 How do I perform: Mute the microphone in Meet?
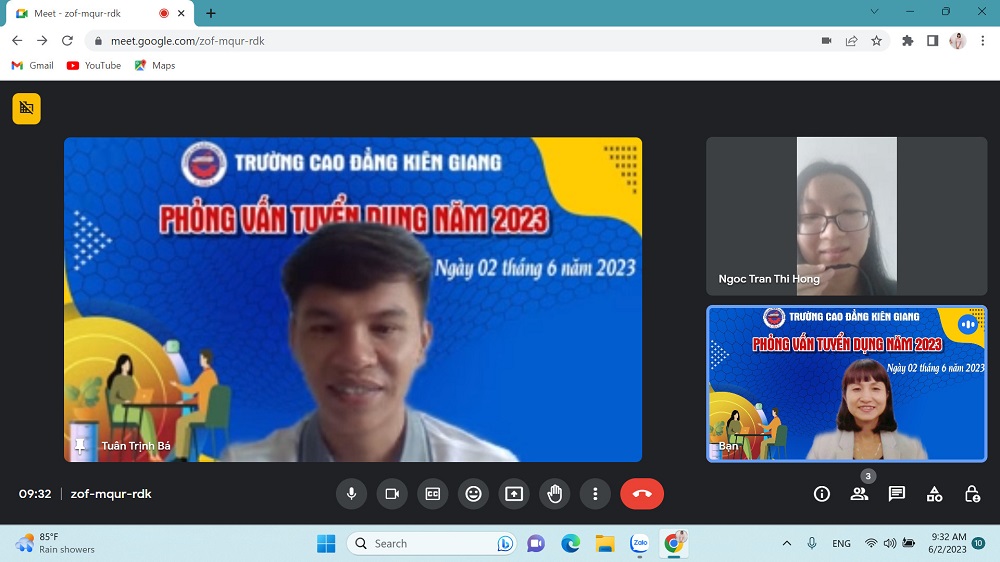tap(351, 493)
